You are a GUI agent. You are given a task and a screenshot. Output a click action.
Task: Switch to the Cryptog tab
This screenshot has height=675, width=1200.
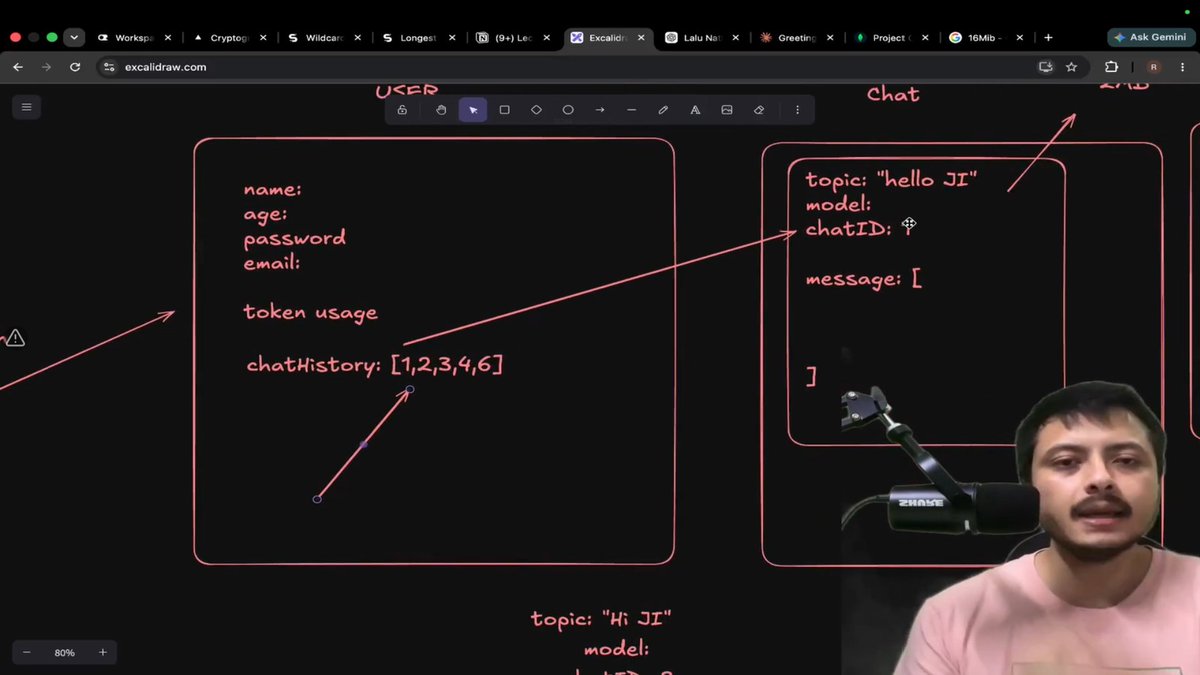[230, 37]
